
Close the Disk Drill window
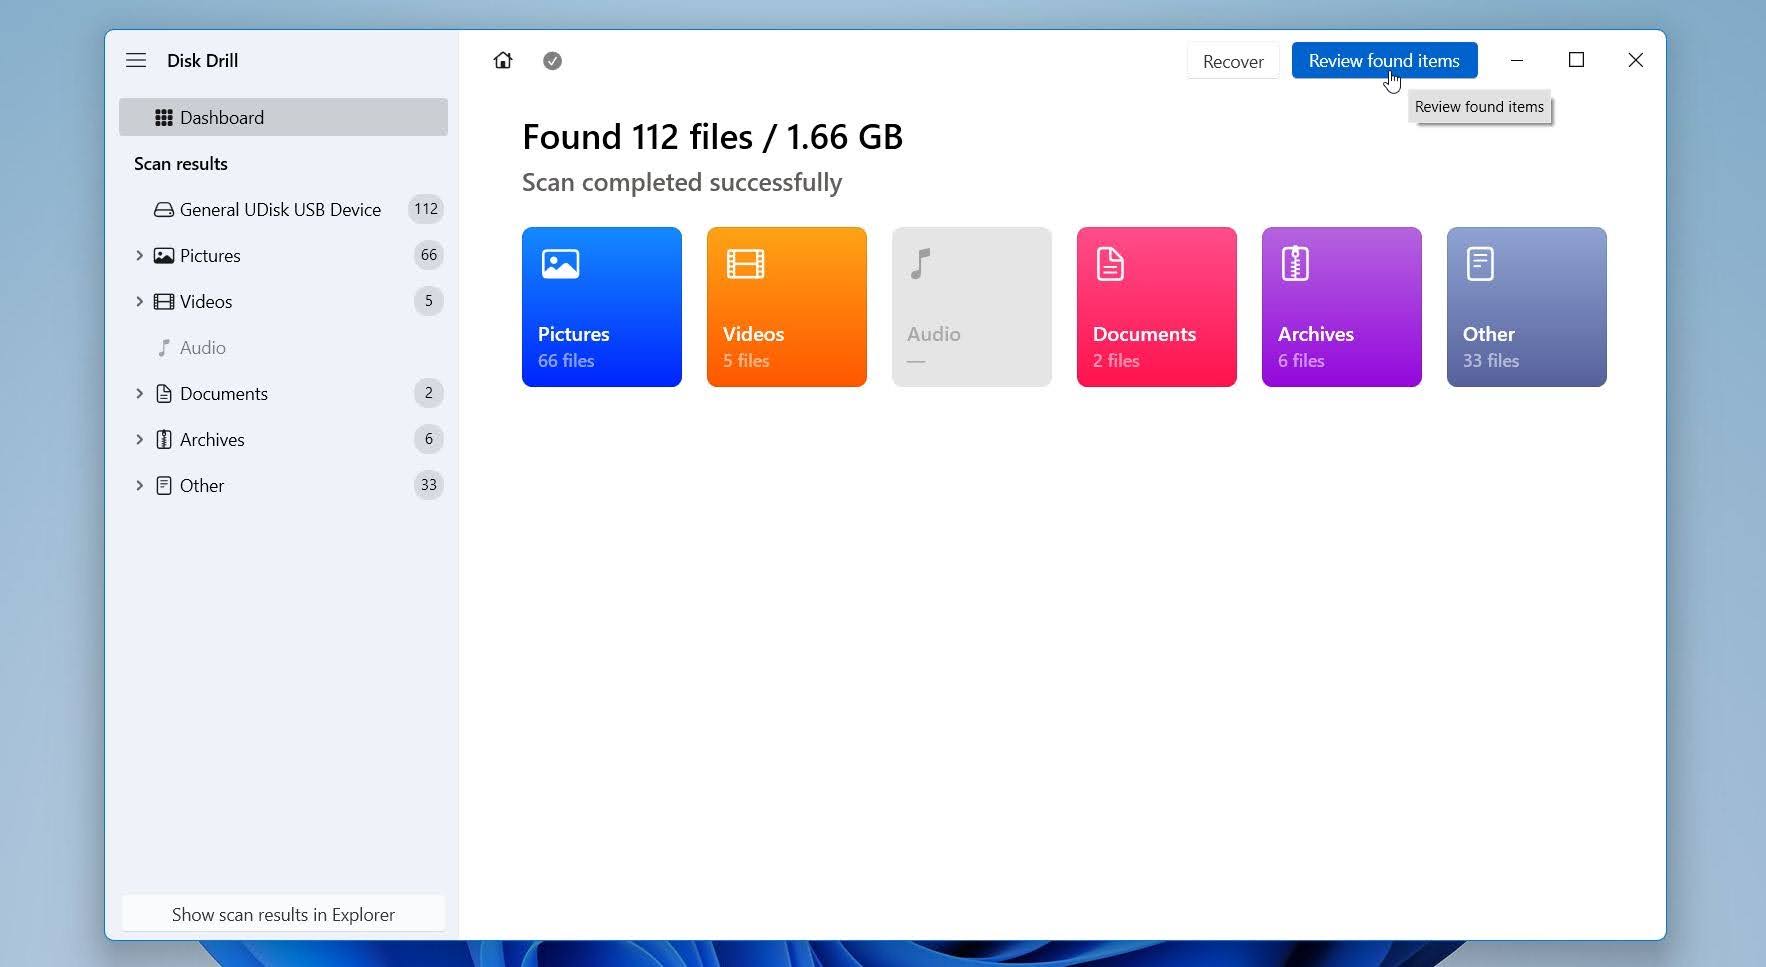pos(1636,60)
